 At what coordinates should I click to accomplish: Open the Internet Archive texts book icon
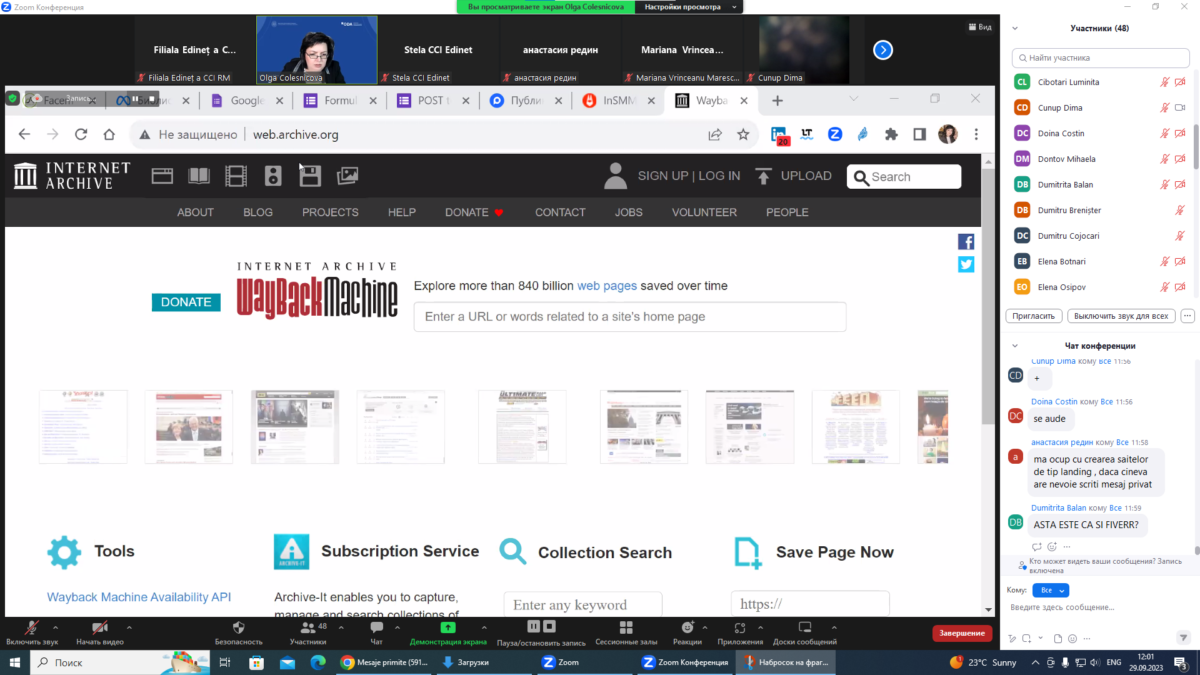coord(199,176)
